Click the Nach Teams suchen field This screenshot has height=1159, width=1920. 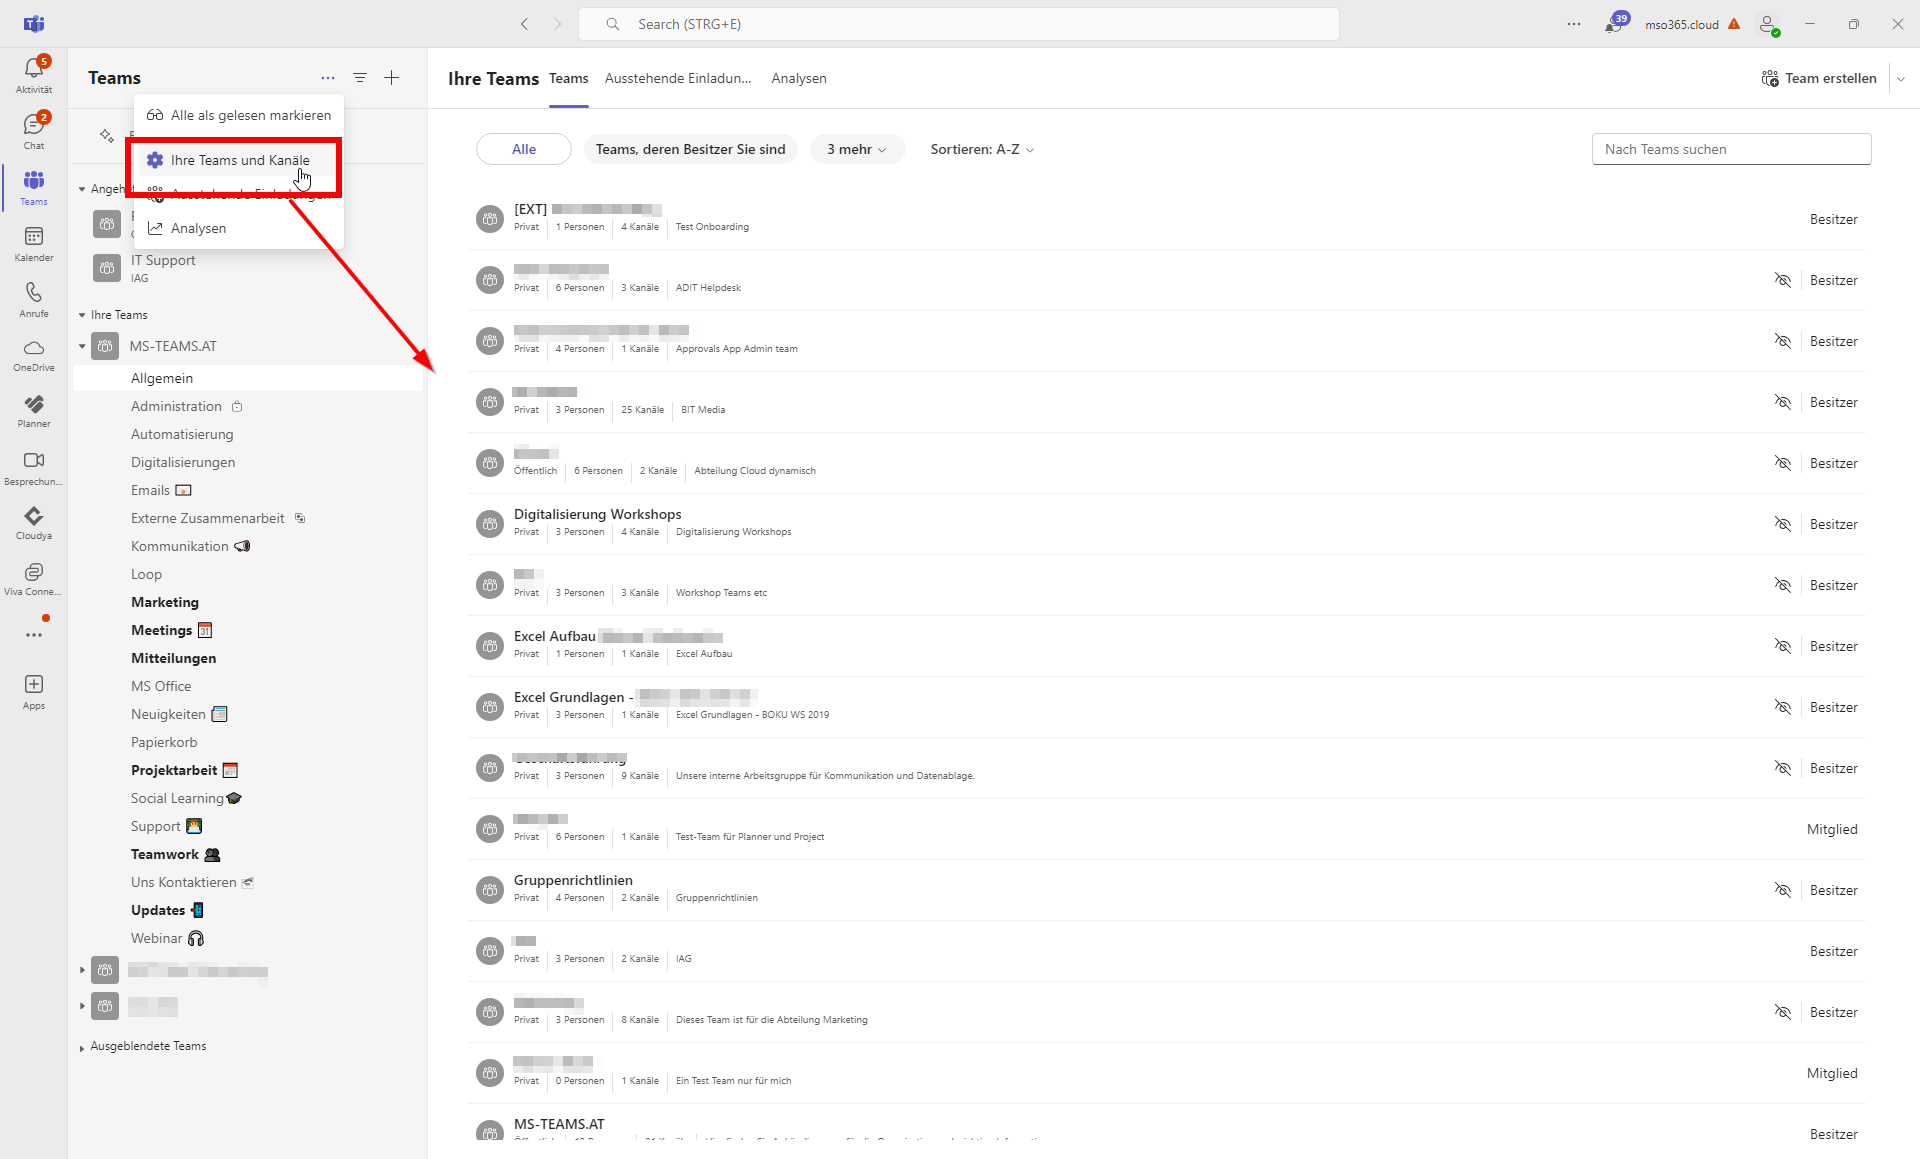pos(1731,149)
